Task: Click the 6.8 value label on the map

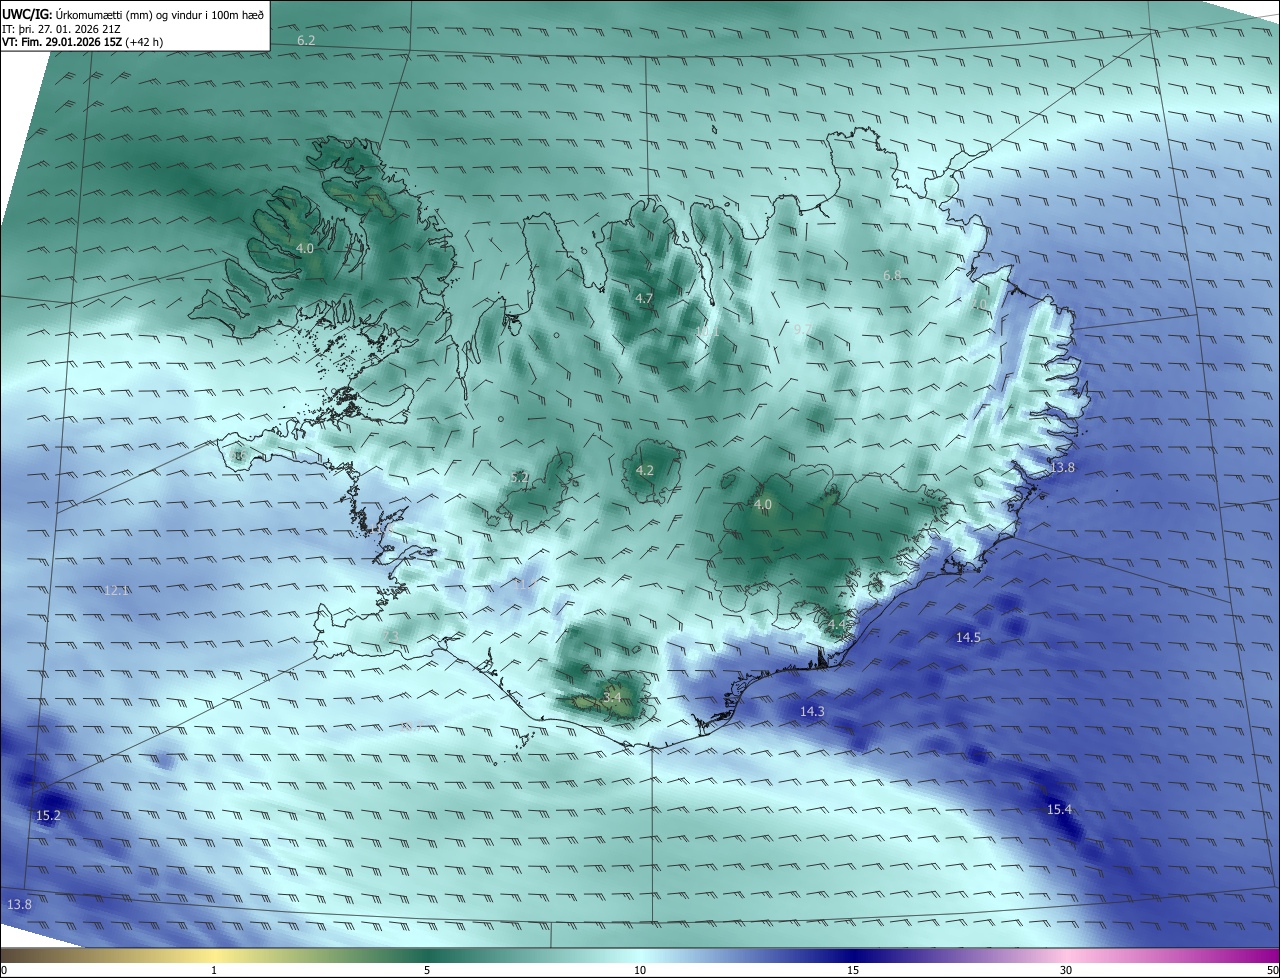Action: point(892,275)
